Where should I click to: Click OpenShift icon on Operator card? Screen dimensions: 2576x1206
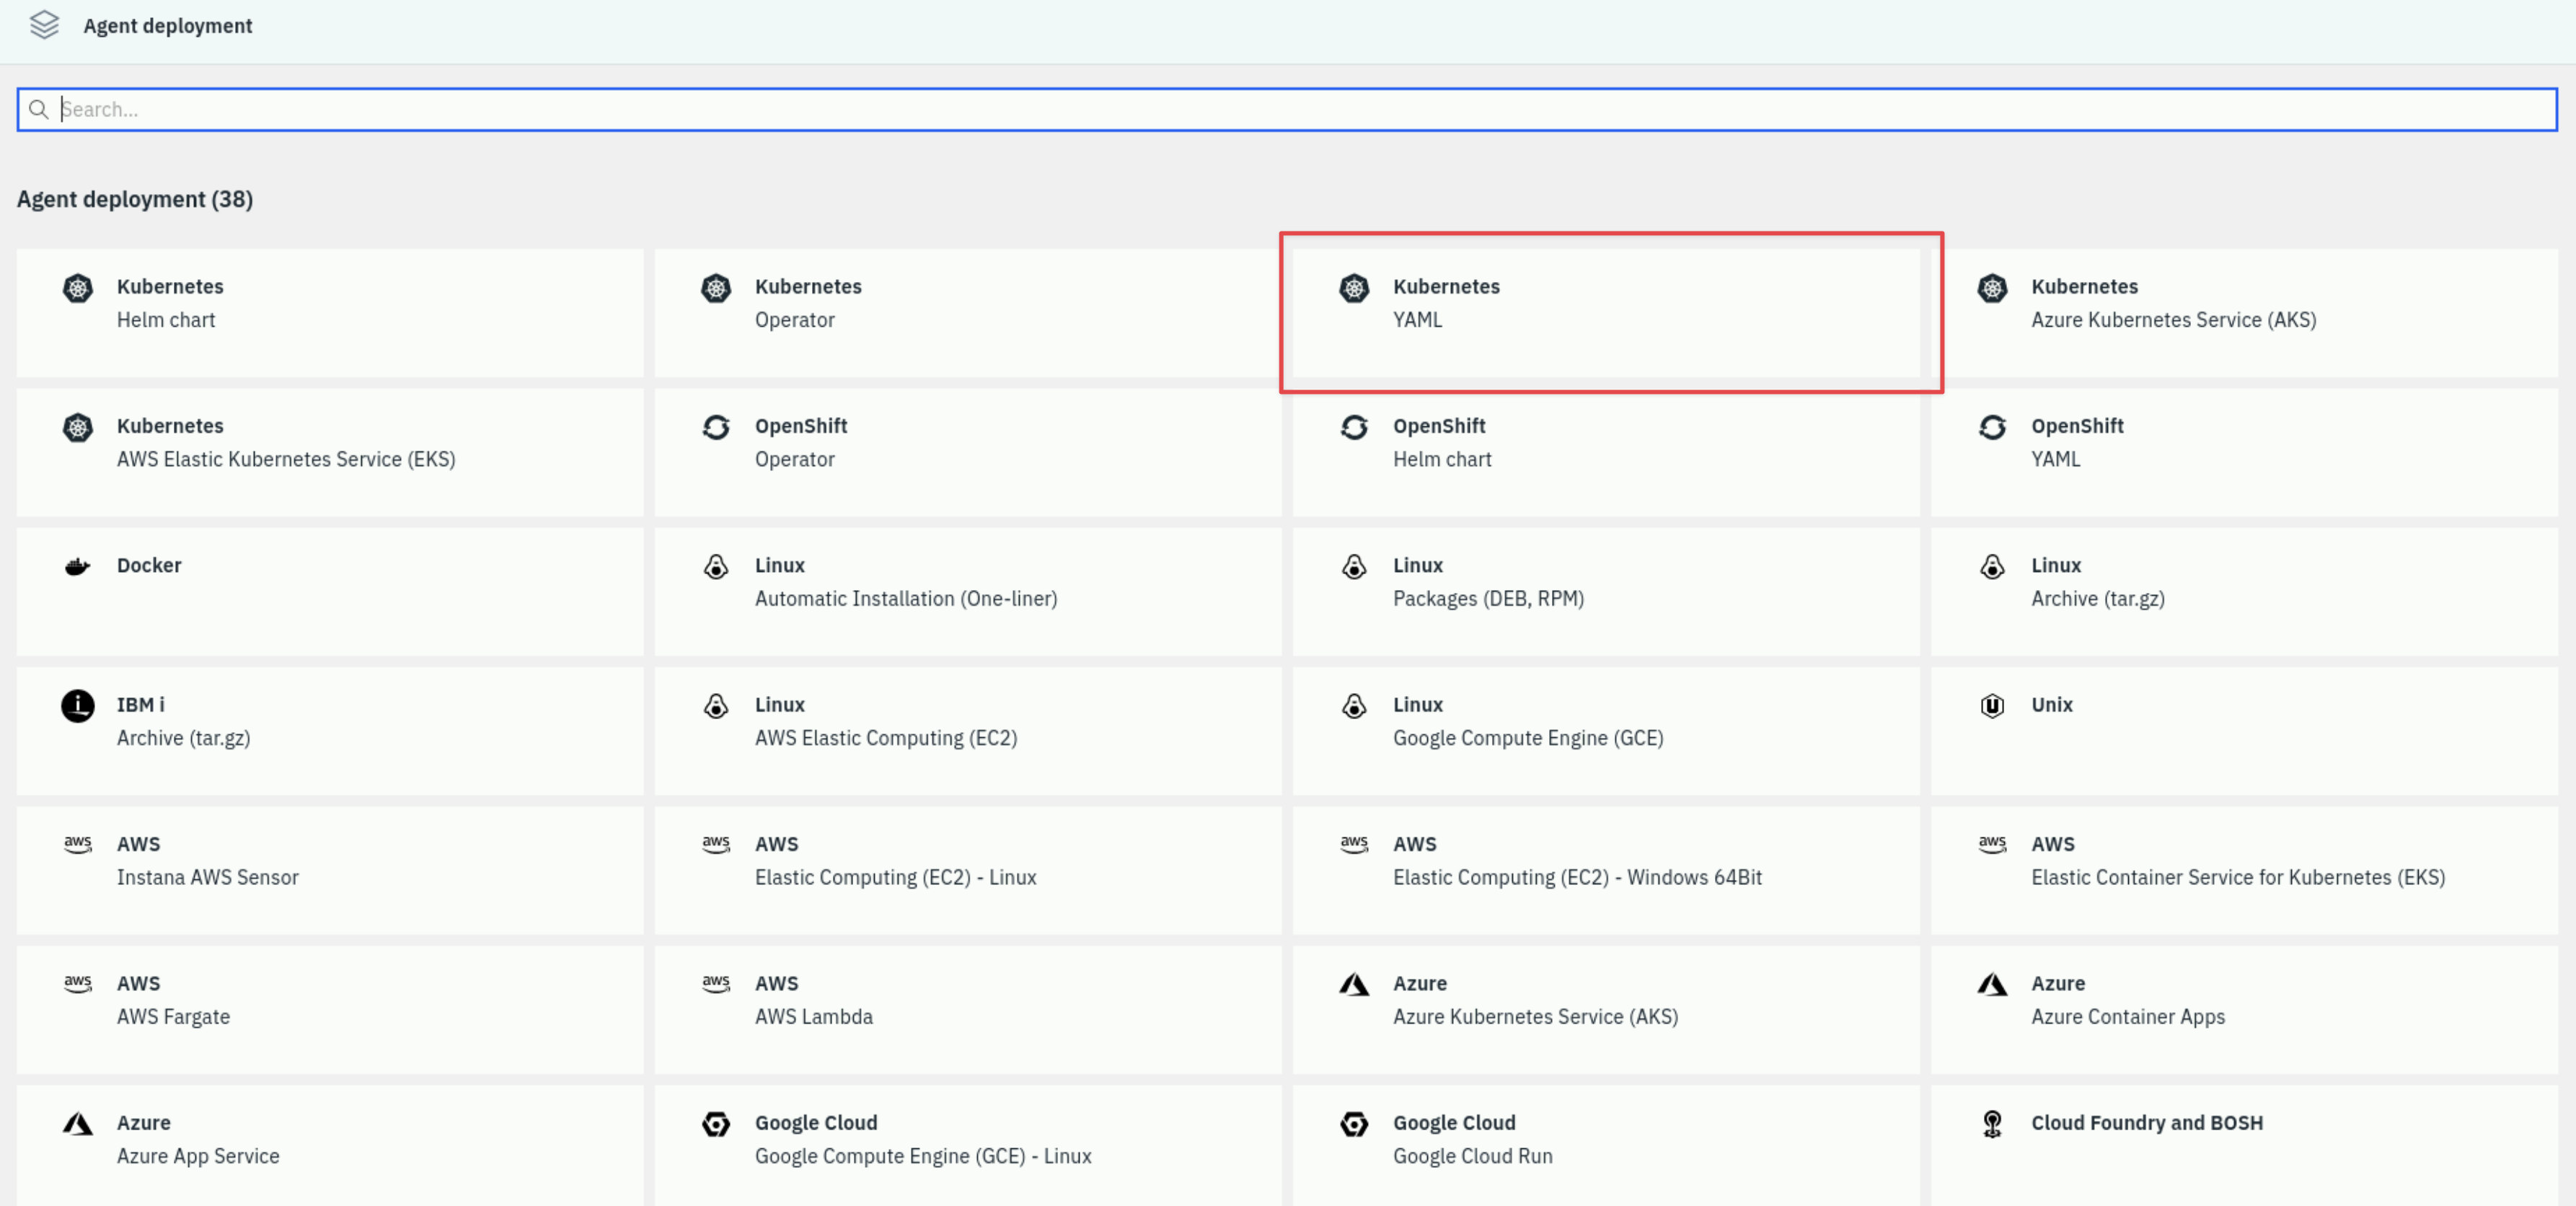point(716,427)
